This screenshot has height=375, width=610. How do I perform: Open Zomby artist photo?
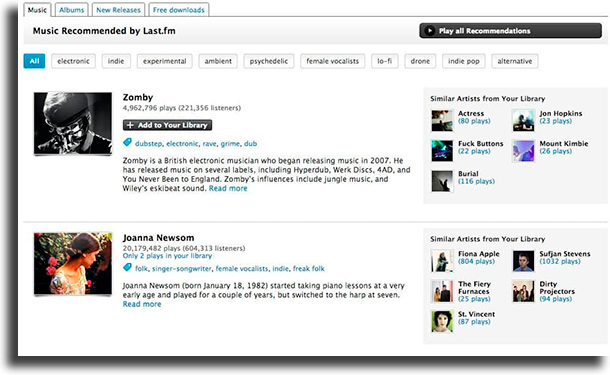pyautogui.click(x=73, y=123)
